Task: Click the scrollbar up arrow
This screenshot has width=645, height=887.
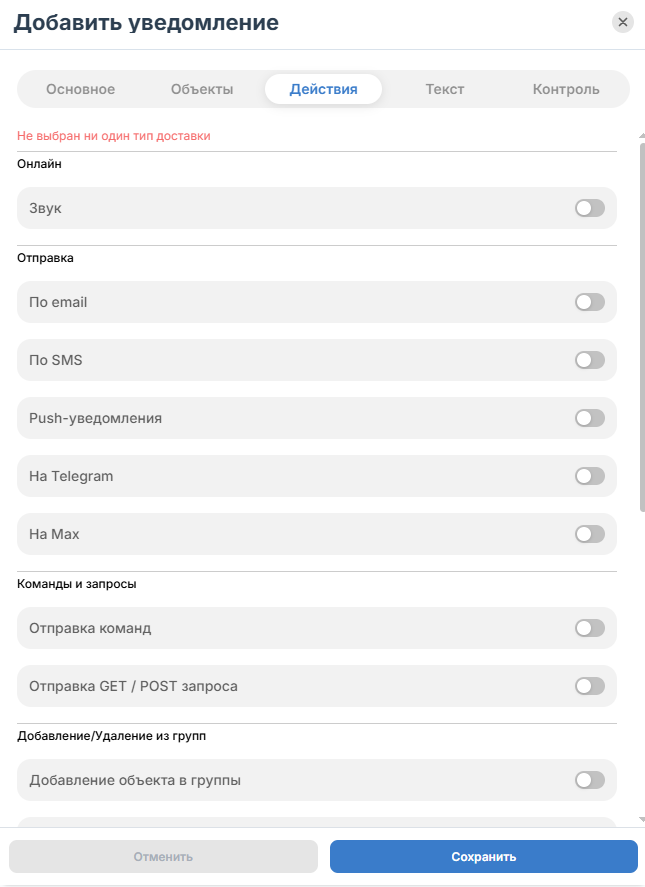Action: tap(642, 136)
